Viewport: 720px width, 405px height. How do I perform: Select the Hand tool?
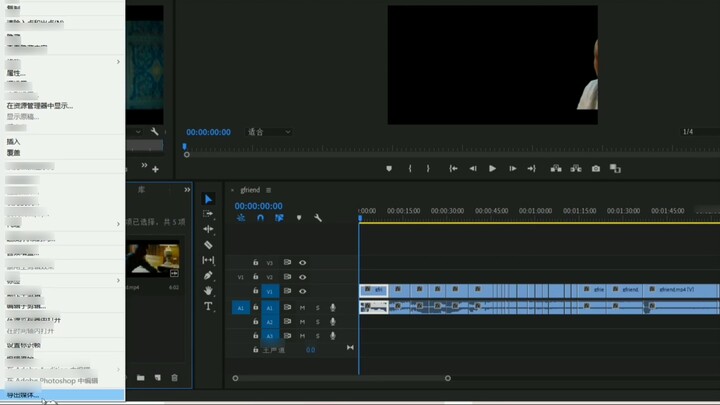[x=208, y=291]
